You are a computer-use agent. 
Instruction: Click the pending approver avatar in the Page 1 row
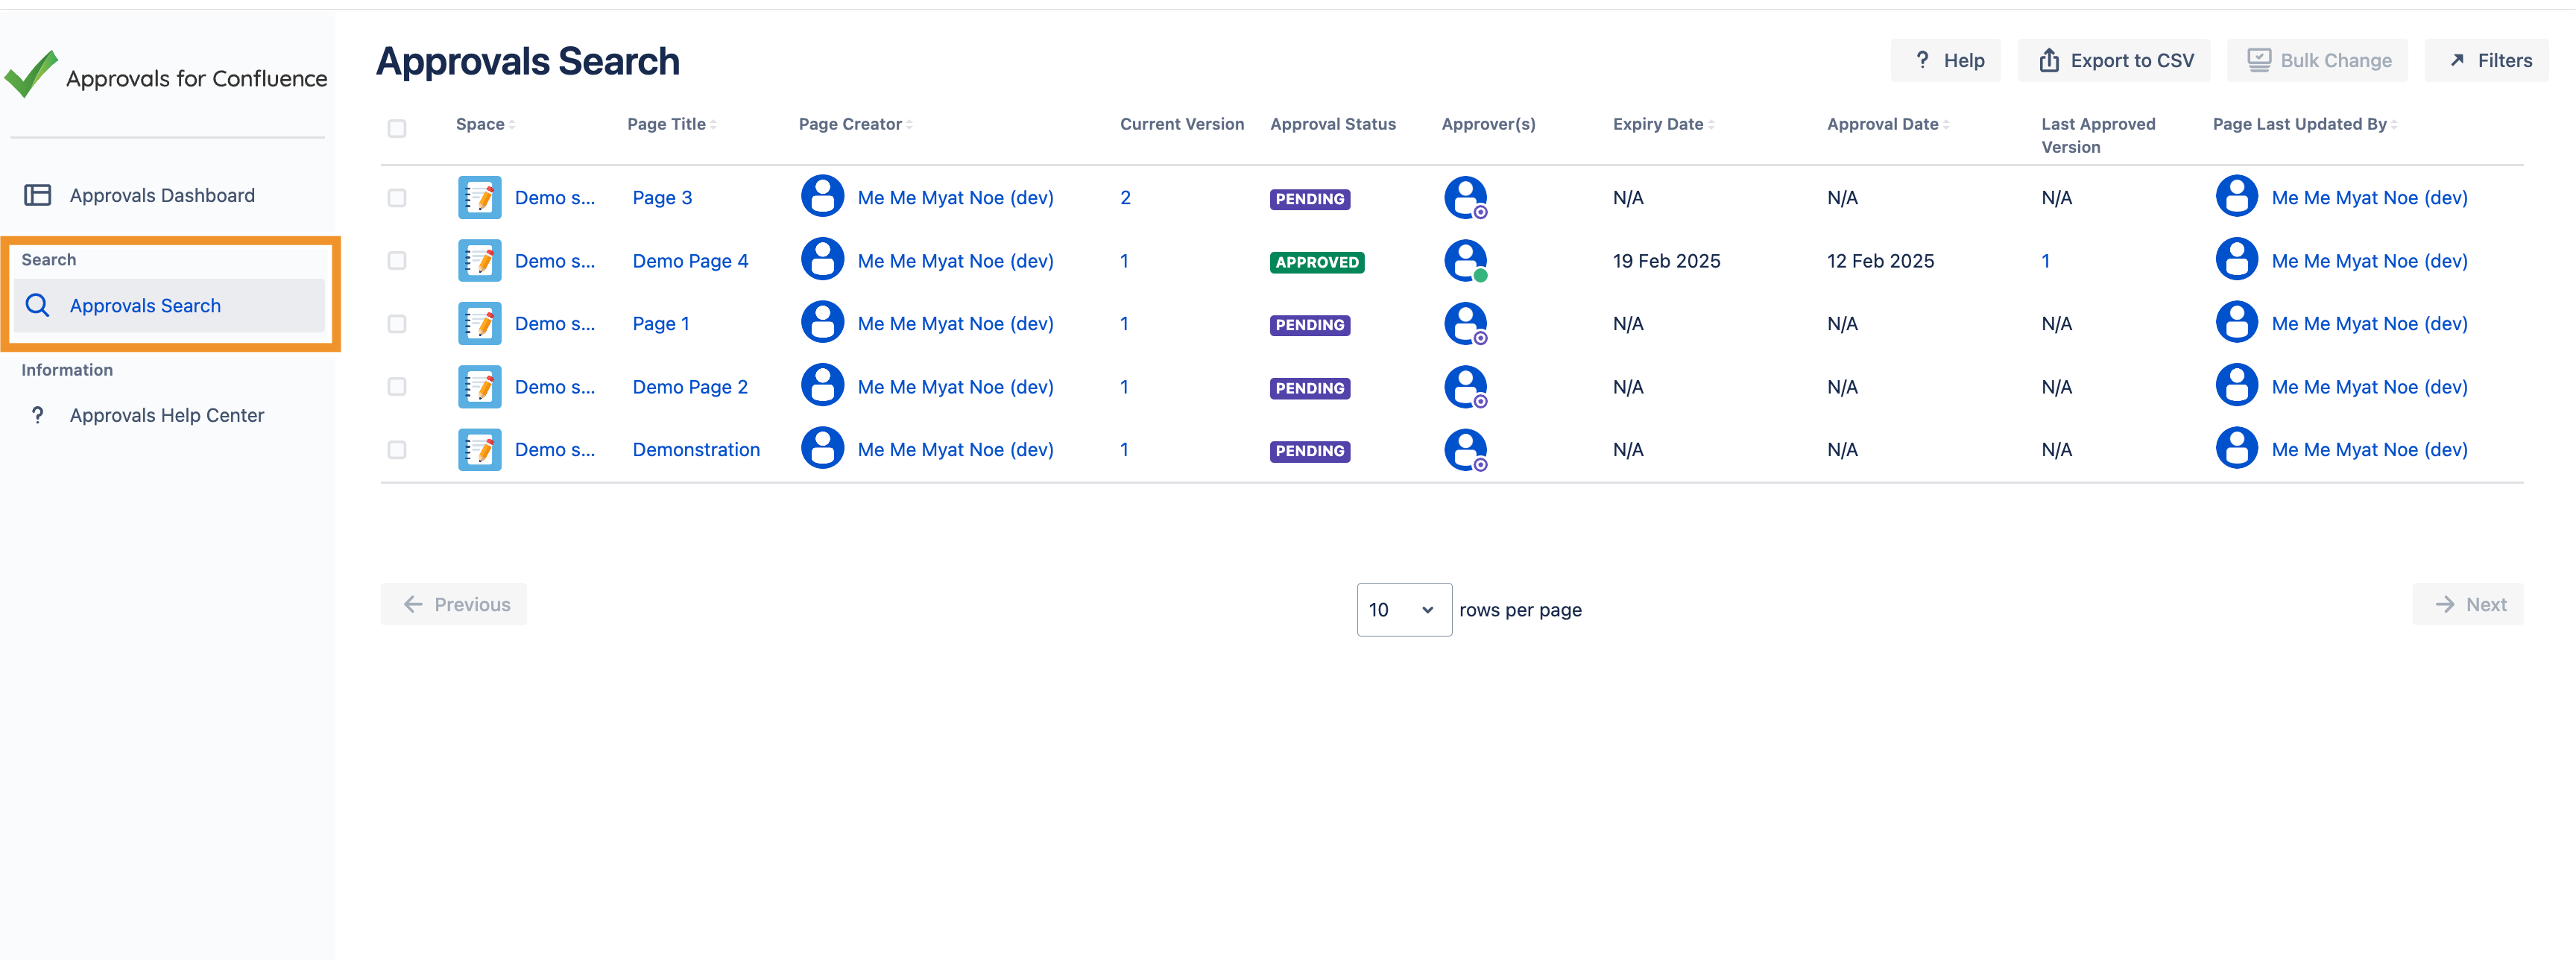click(x=1465, y=324)
